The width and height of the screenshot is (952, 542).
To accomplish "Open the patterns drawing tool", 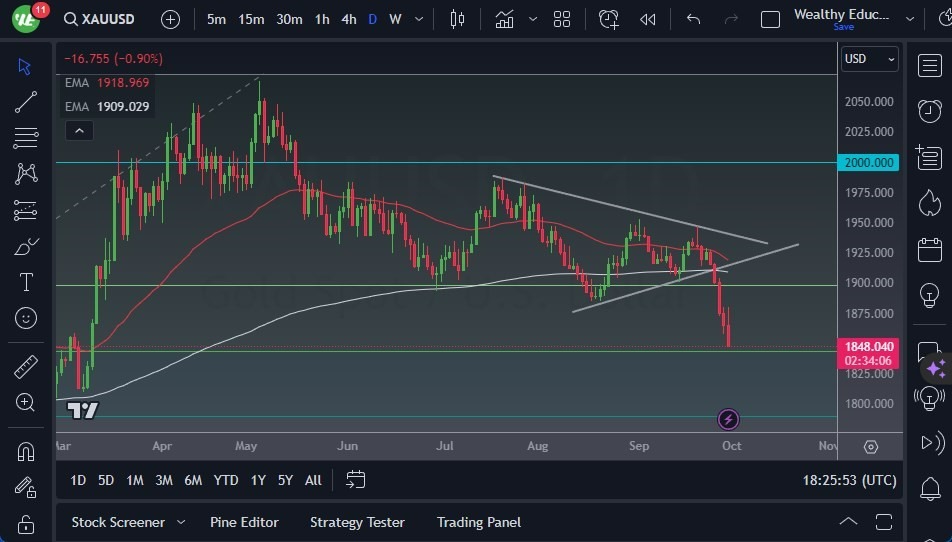I will click(26, 174).
